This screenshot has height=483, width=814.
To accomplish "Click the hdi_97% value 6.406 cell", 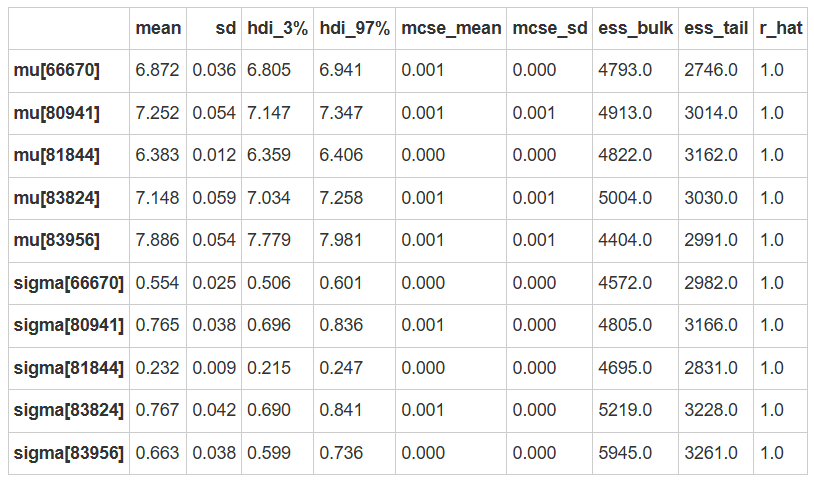I will pyautogui.click(x=341, y=155).
